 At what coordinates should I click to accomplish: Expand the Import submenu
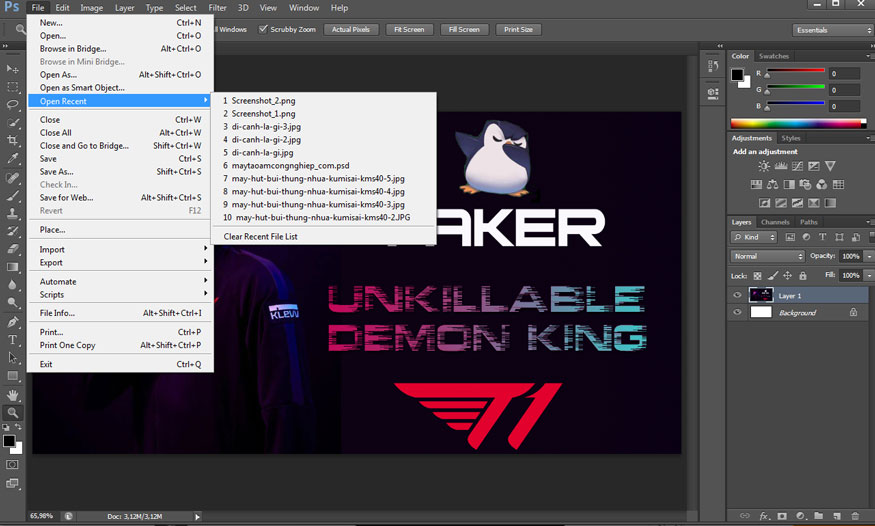(x=121, y=249)
